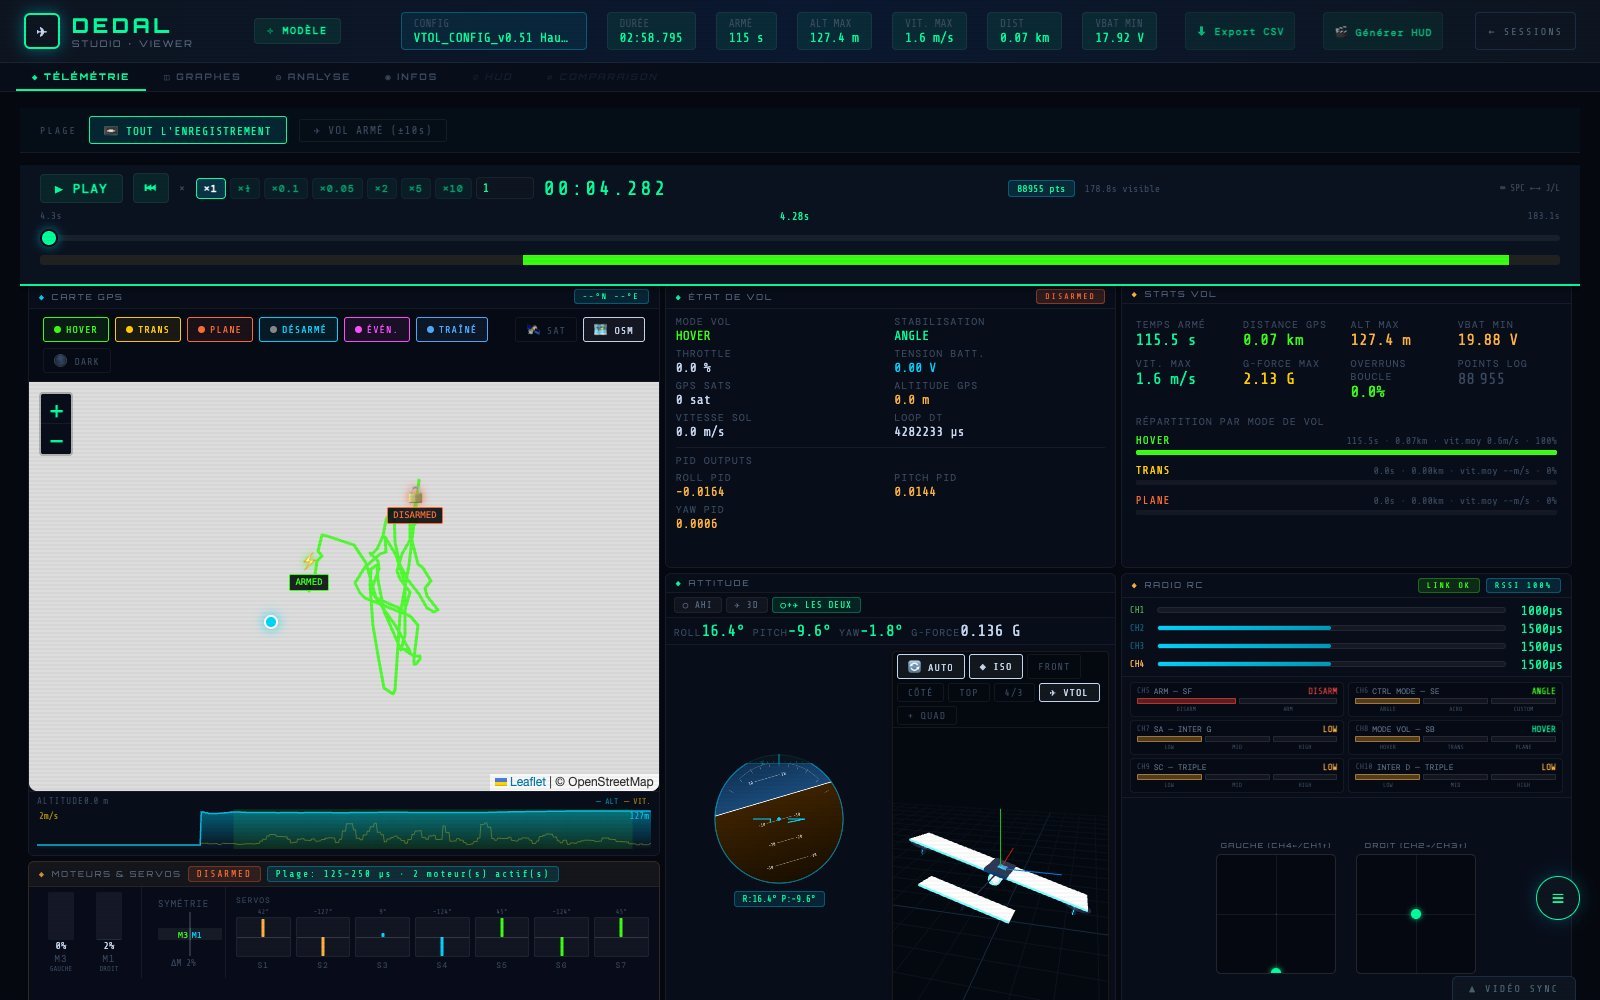1600x1000 pixels.
Task: Click the Export CSV download button
Action: [x=1240, y=32]
